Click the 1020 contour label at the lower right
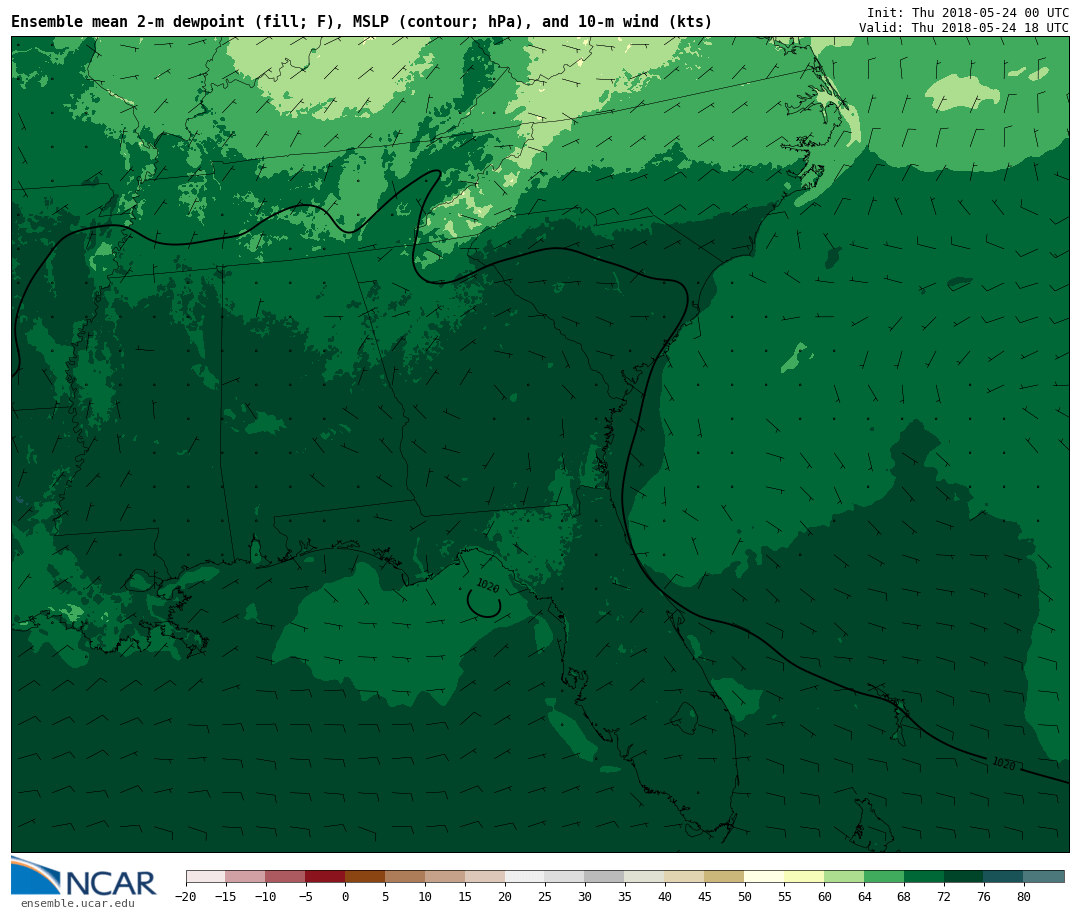Screen dimensions: 1080x915 click(1003, 764)
